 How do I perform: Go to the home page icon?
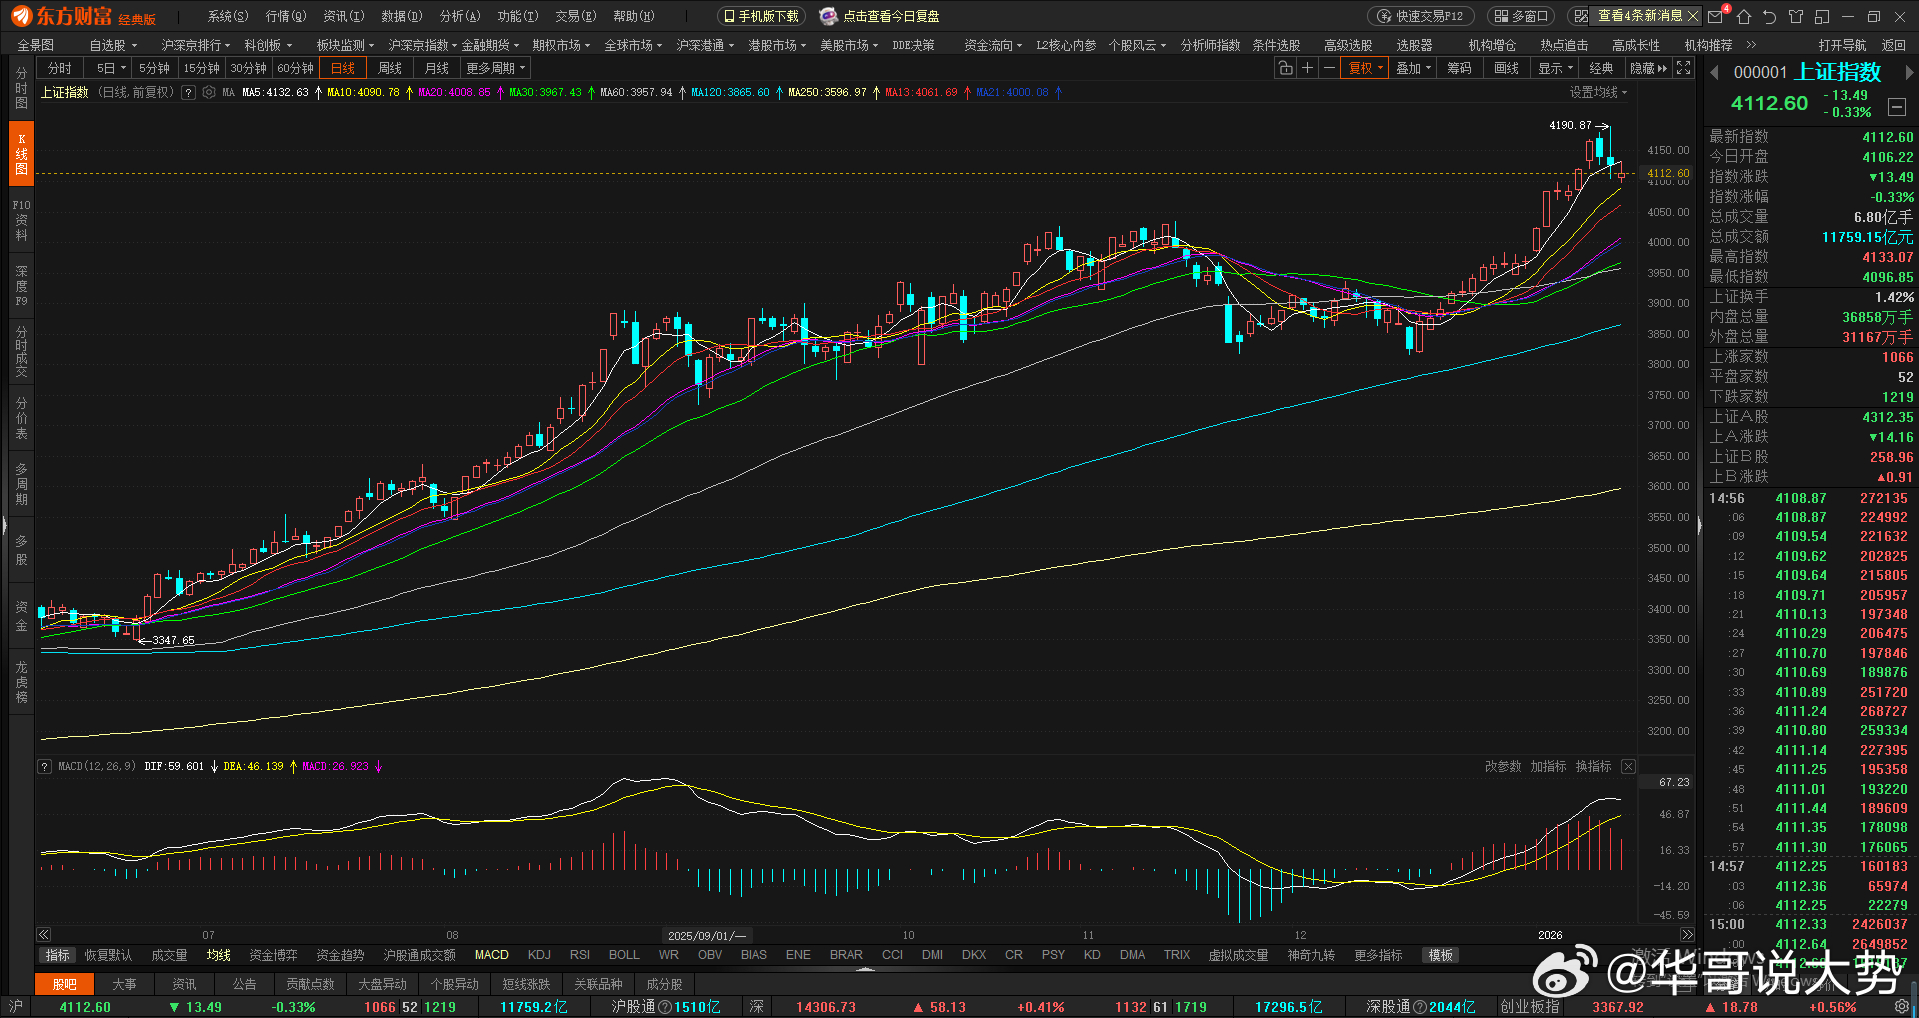[x=1745, y=16]
